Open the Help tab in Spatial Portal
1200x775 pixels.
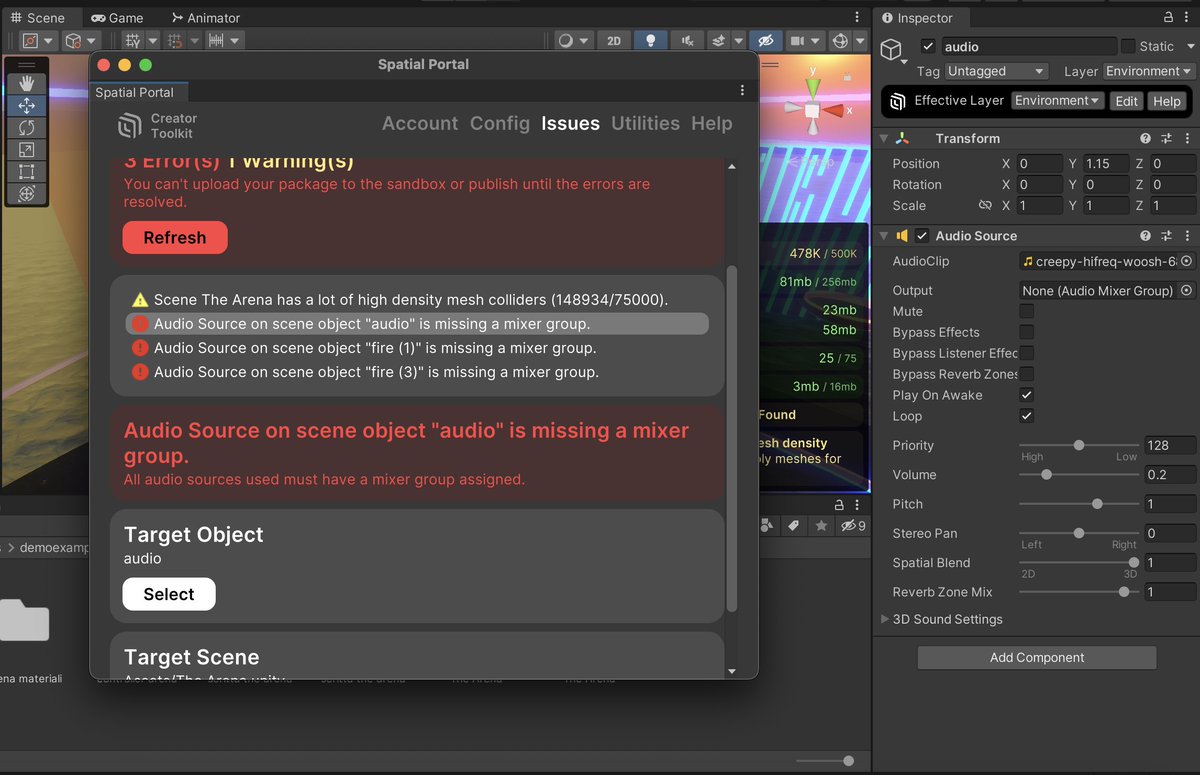pyautogui.click(x=712, y=123)
